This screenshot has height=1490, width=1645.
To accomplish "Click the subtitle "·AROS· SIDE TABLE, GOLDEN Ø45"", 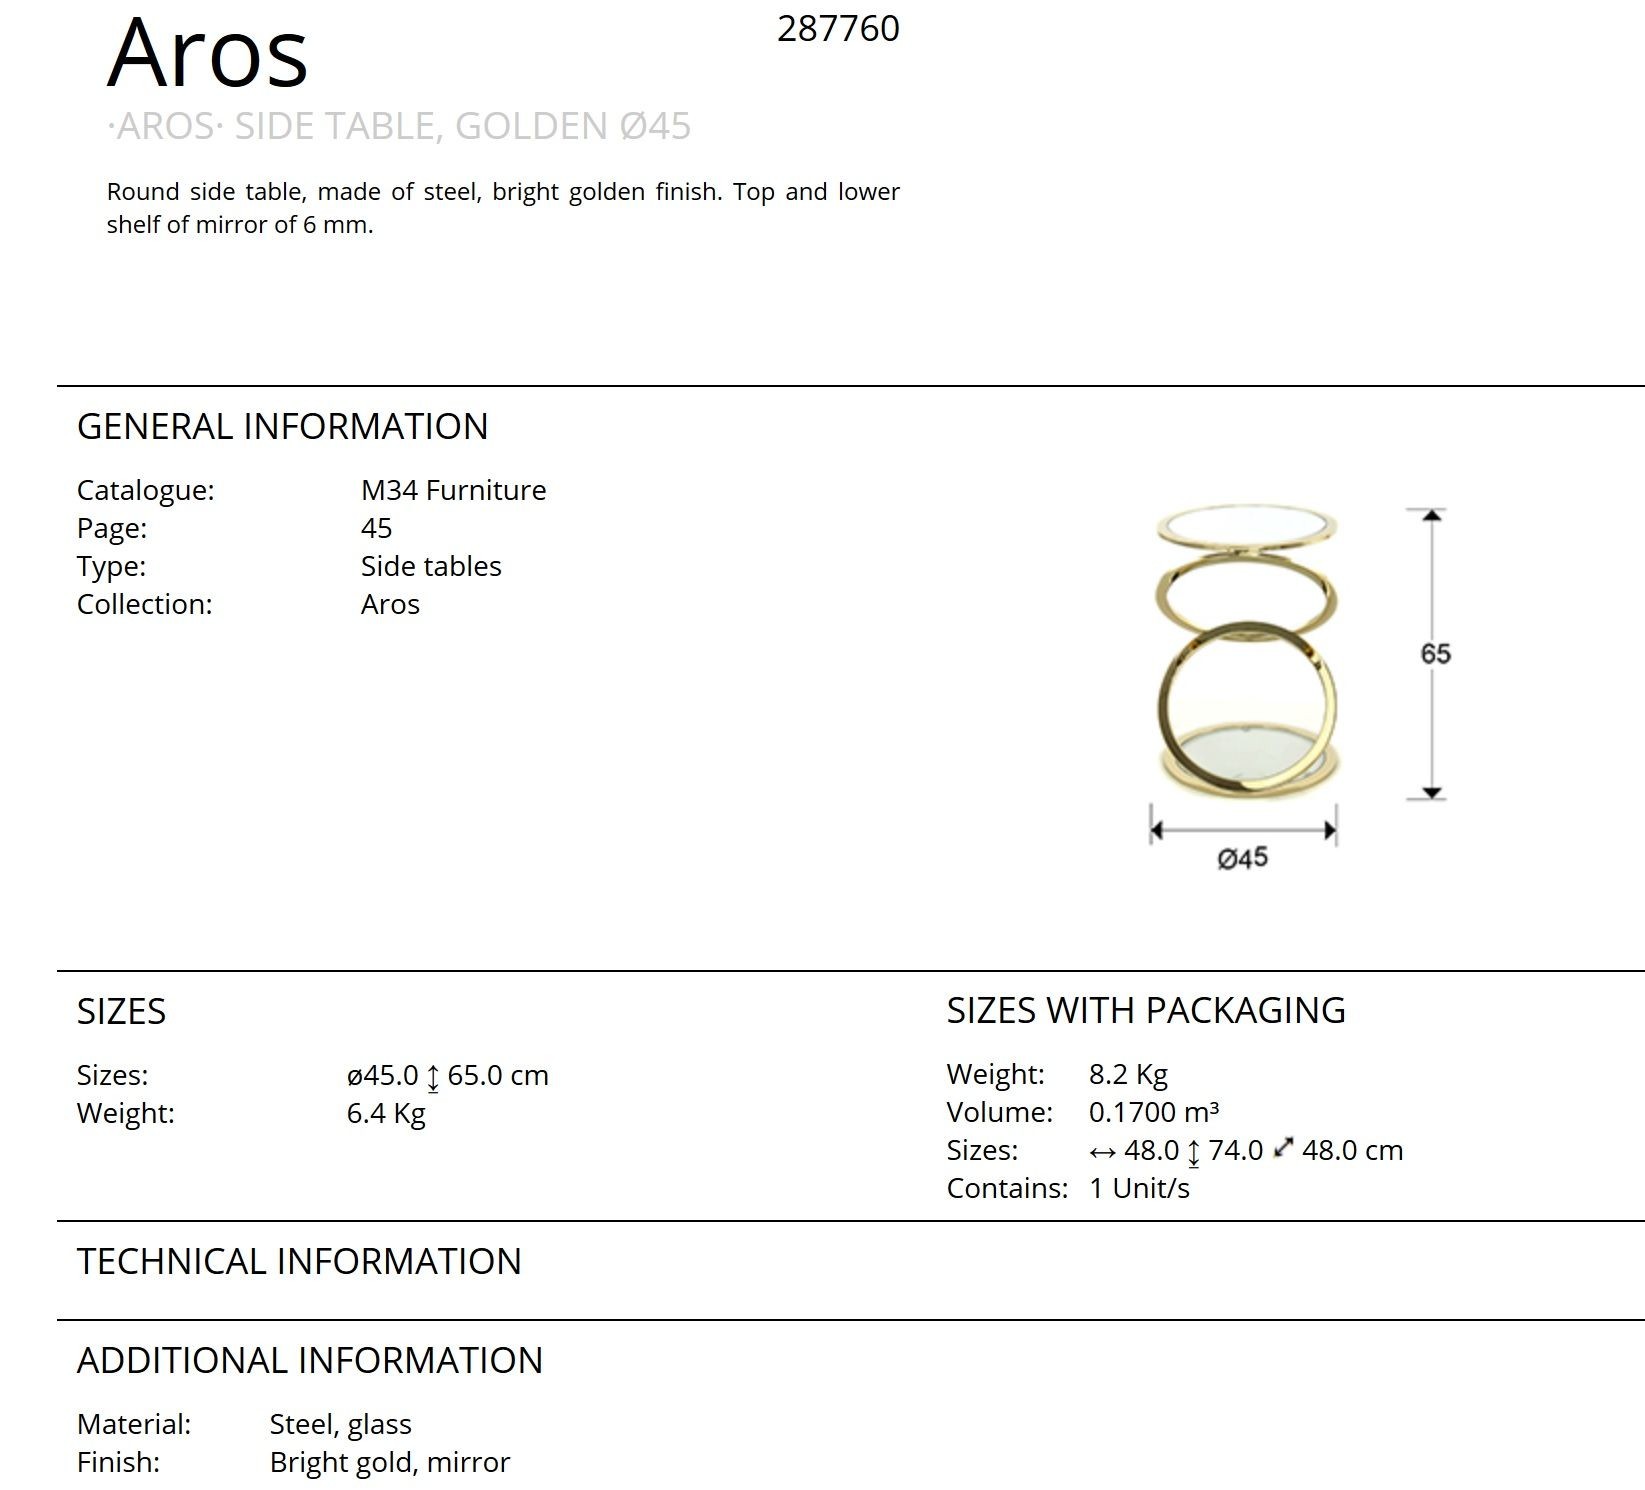I will coord(399,126).
